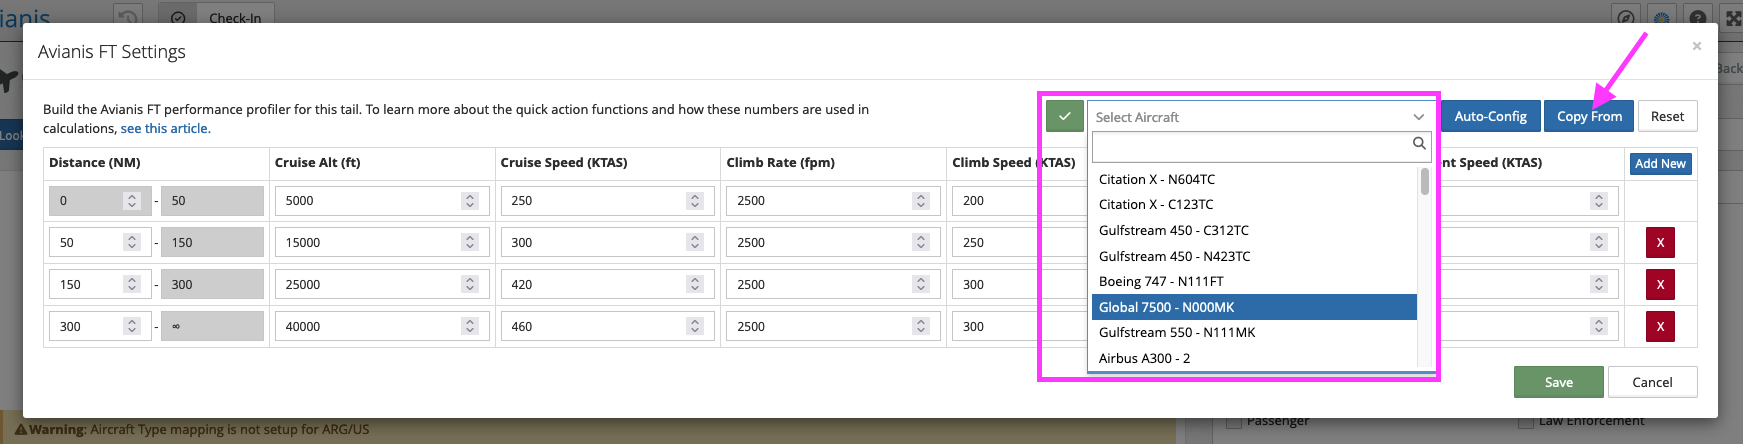The width and height of the screenshot is (1743, 444).
Task: Click the stepper arrows on Cruise Alt 15000
Action: pos(470,242)
